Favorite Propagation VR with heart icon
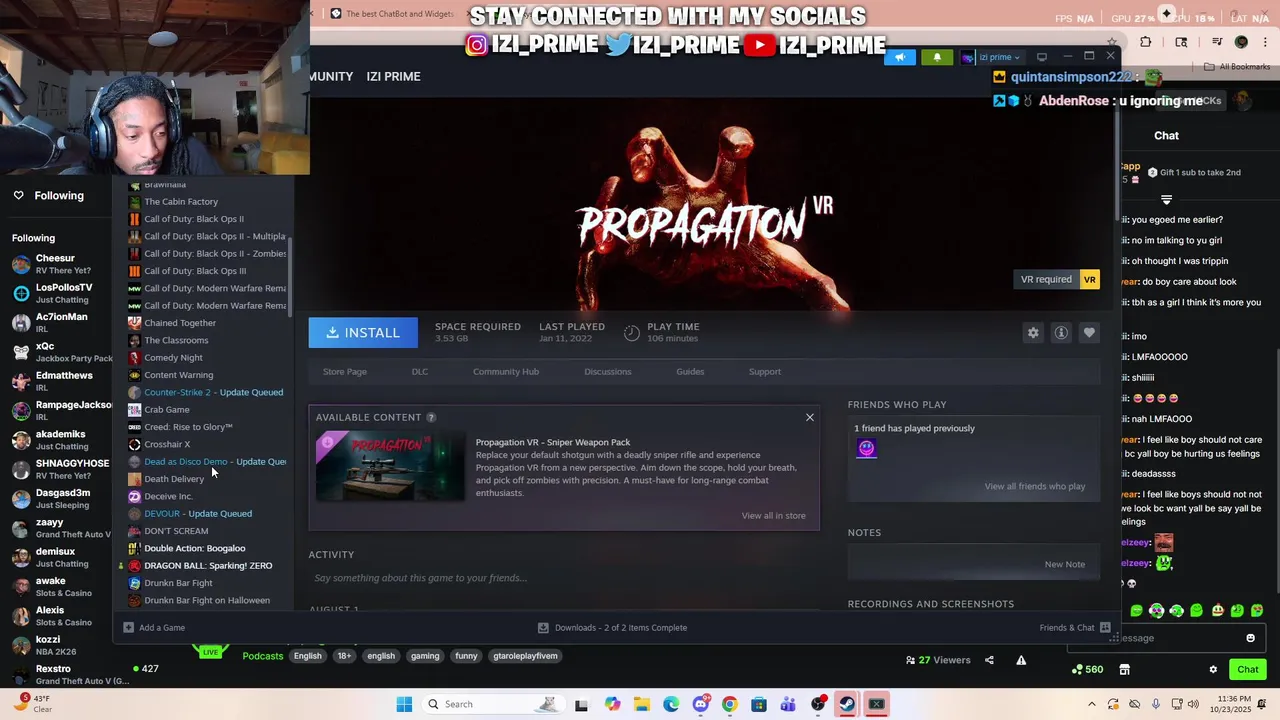The image size is (1280, 720). click(x=1089, y=333)
